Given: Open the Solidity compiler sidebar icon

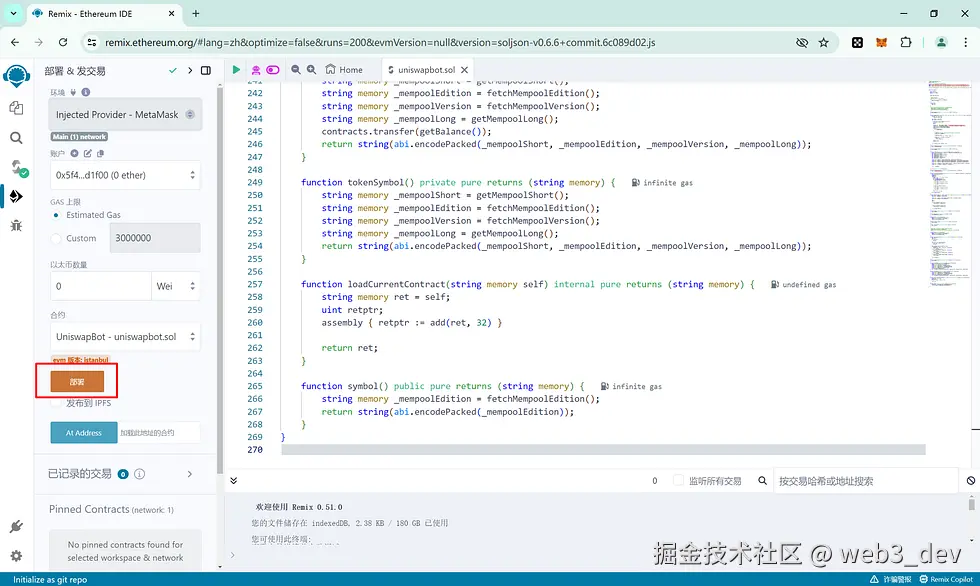Looking at the screenshot, I should pos(18,167).
